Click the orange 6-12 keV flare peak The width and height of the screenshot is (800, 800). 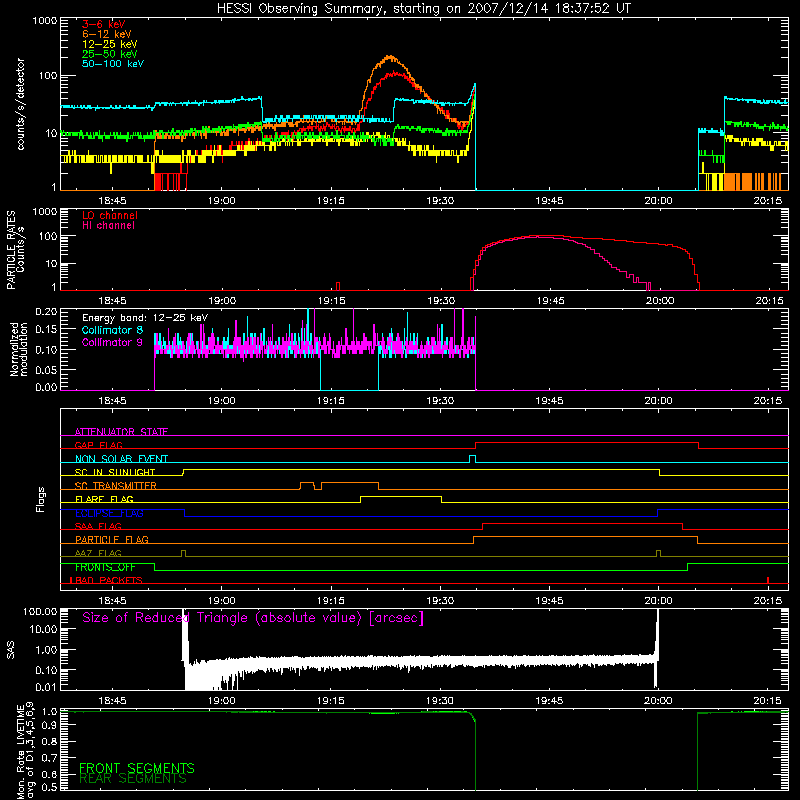tap(390, 57)
